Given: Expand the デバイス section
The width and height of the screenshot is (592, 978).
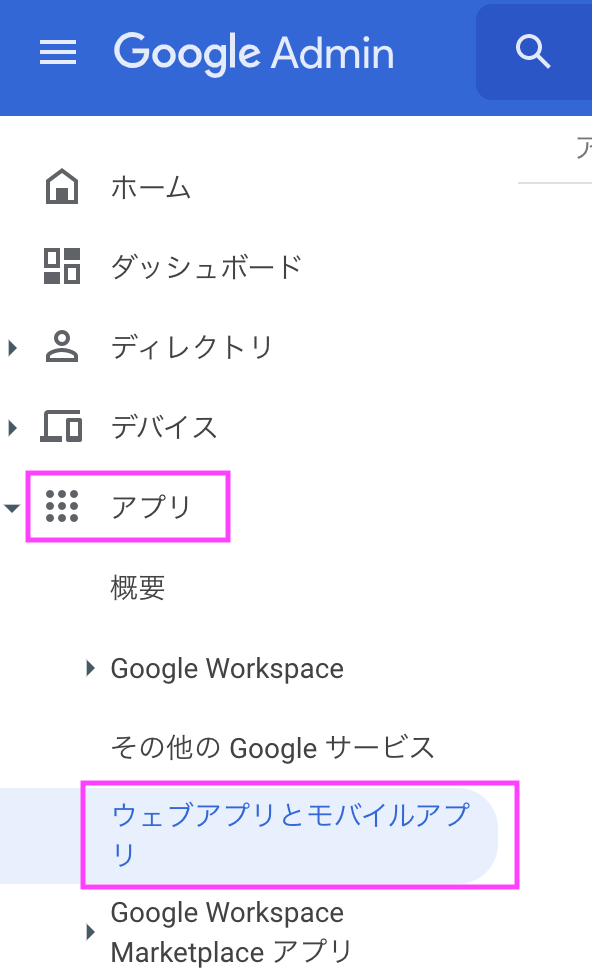Looking at the screenshot, I should coord(12,426).
